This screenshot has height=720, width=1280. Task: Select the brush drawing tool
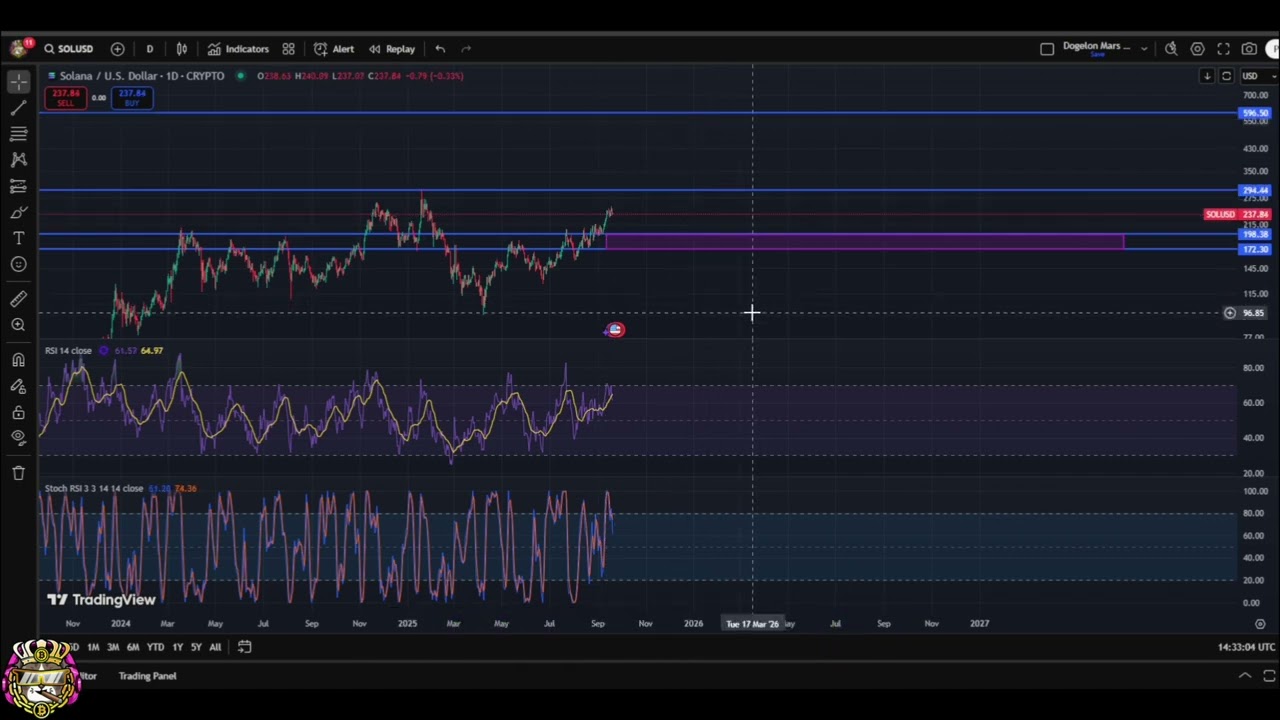(x=18, y=212)
